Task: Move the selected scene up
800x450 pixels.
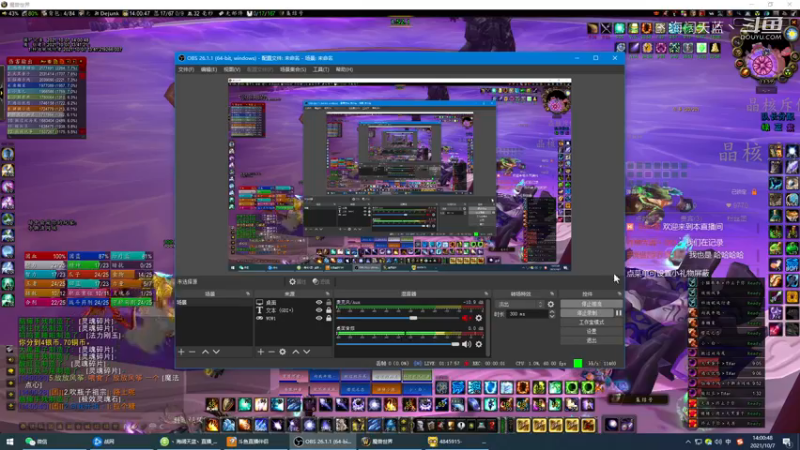Action: pyautogui.click(x=205, y=352)
